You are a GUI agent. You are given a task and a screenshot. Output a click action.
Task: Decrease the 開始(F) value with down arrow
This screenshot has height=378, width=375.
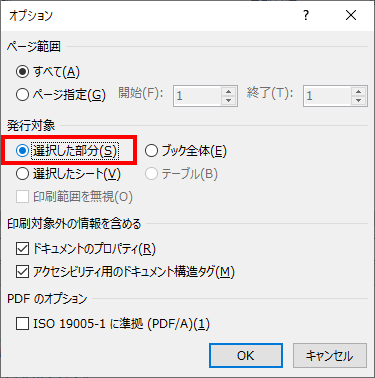[x=229, y=100]
